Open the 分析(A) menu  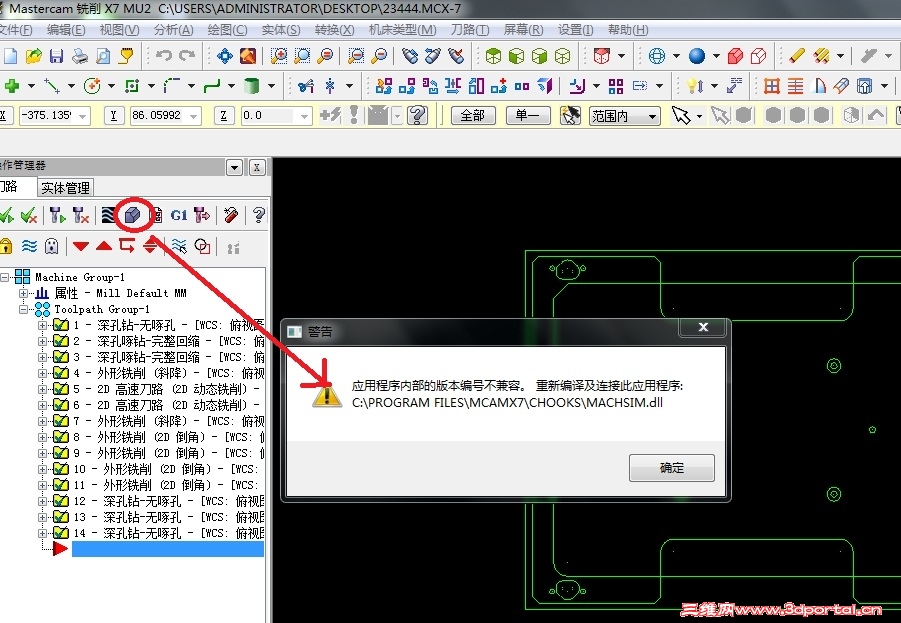[173, 30]
